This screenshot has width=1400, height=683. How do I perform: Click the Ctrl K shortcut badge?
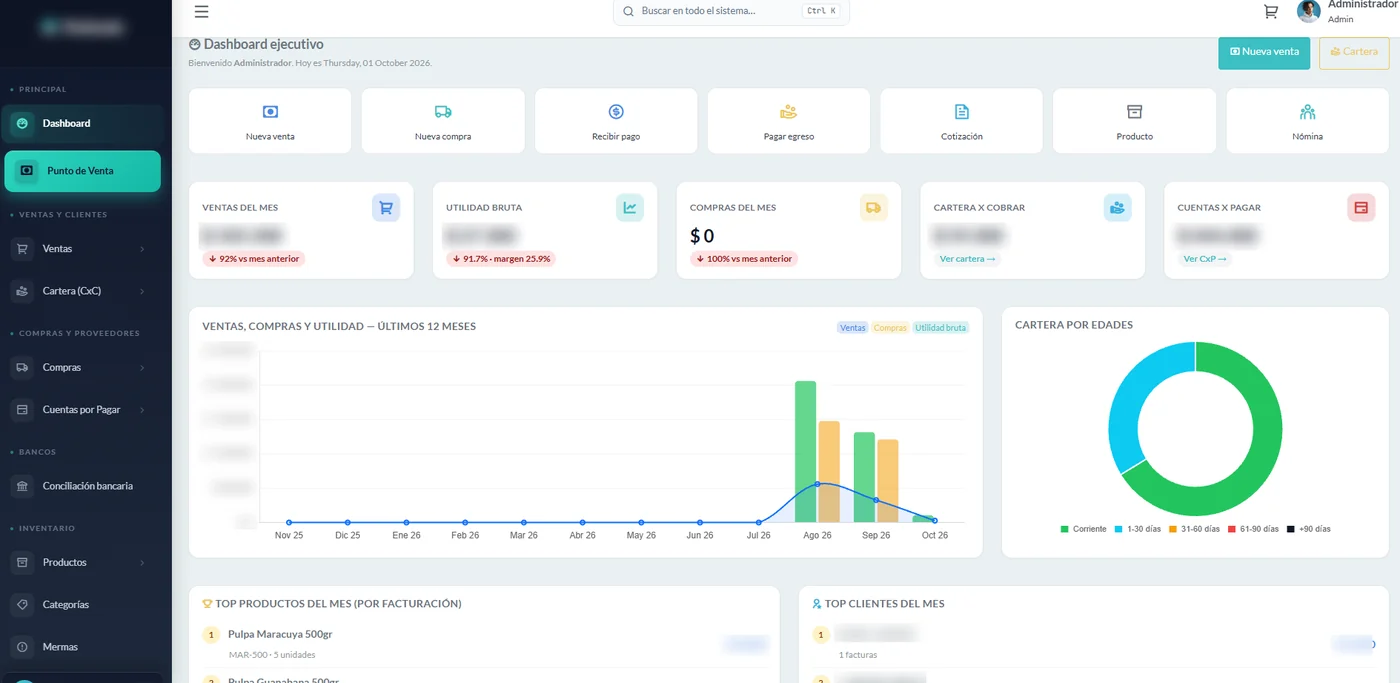(821, 12)
